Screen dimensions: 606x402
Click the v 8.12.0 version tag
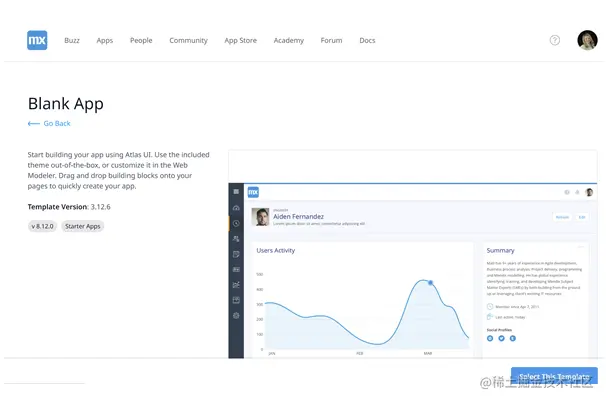[x=43, y=226]
